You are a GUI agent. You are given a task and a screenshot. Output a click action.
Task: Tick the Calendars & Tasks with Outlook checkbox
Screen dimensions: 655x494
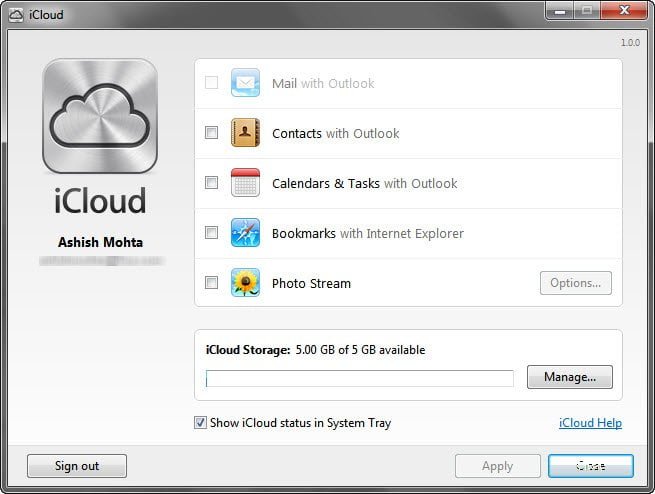(x=211, y=182)
